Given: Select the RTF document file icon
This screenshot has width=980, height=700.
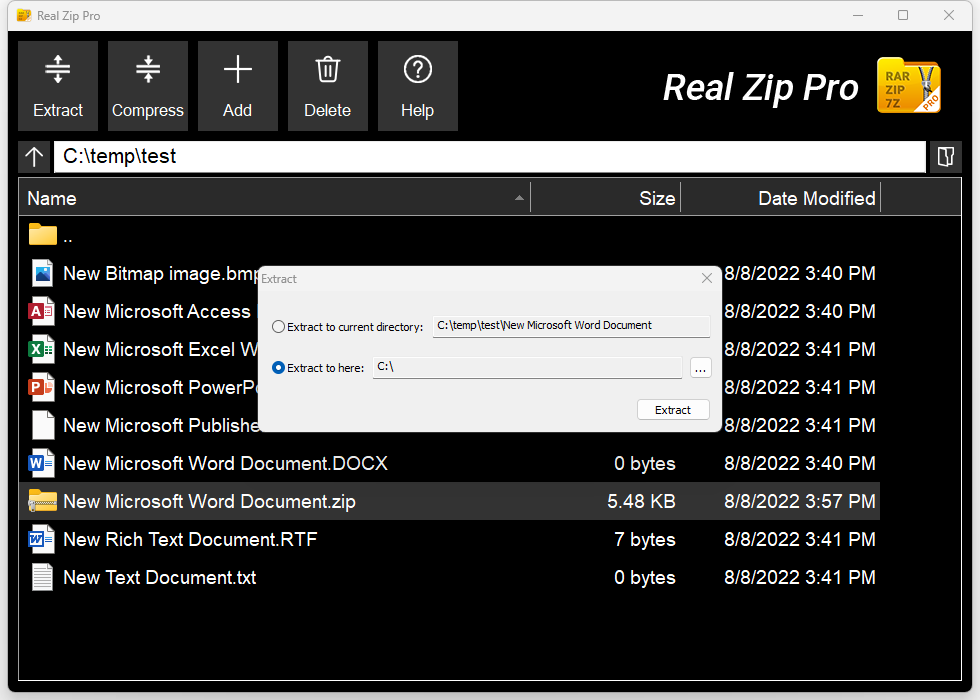Looking at the screenshot, I should [x=42, y=539].
